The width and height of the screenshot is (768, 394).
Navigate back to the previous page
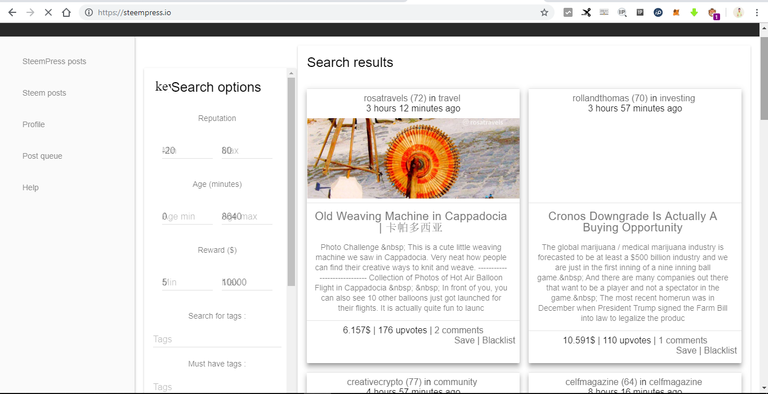[x=12, y=13]
